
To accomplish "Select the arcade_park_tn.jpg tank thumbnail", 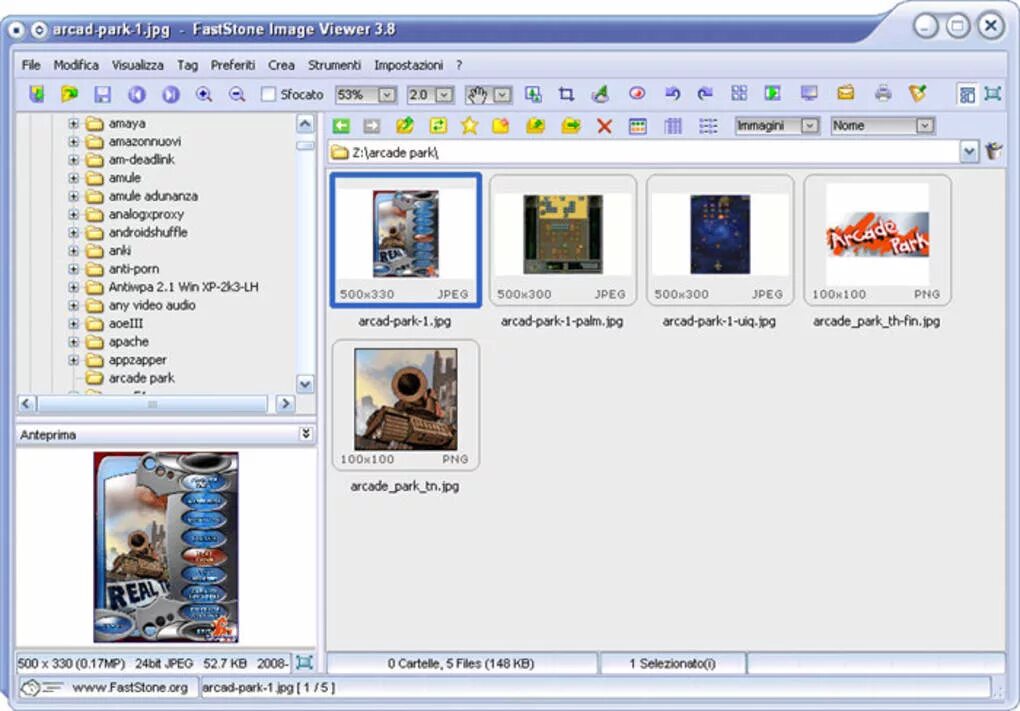I will tap(405, 405).
